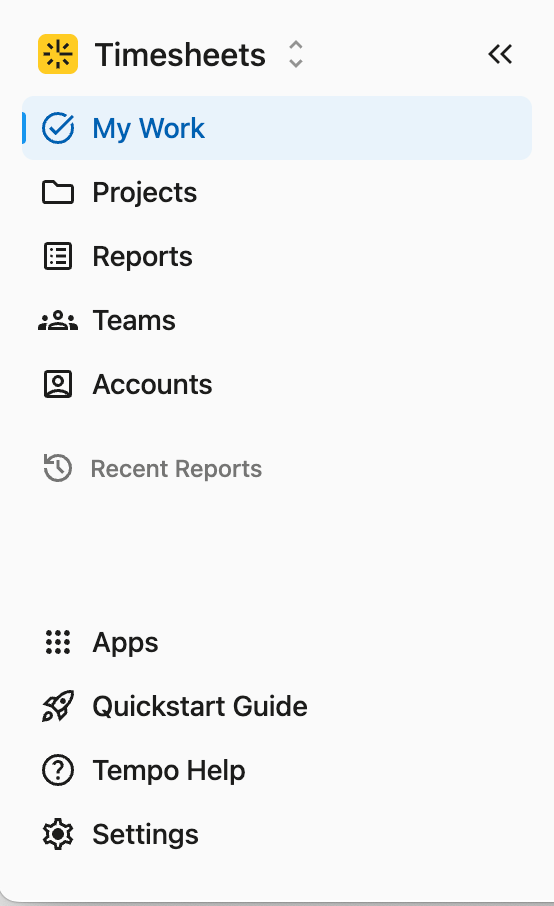Click the Recent Reports history clock icon
The image size is (554, 906).
(x=58, y=468)
